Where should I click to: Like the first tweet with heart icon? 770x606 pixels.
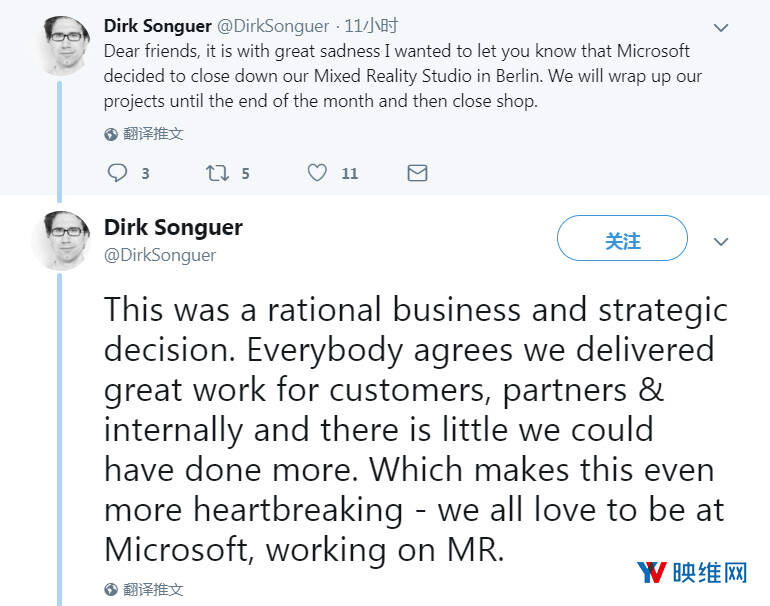point(317,173)
